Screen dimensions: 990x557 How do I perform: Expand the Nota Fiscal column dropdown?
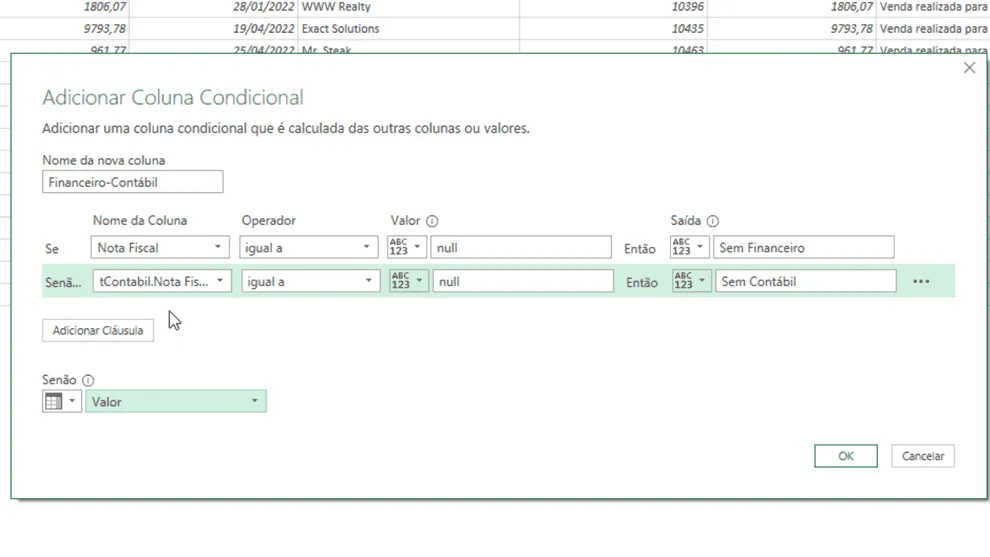(159, 247)
